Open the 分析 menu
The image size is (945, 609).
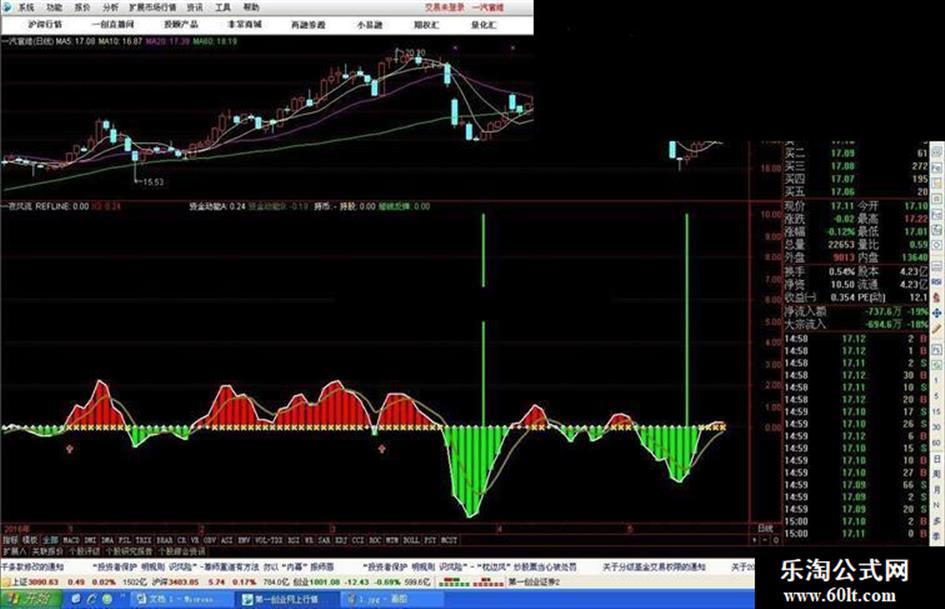110,7
